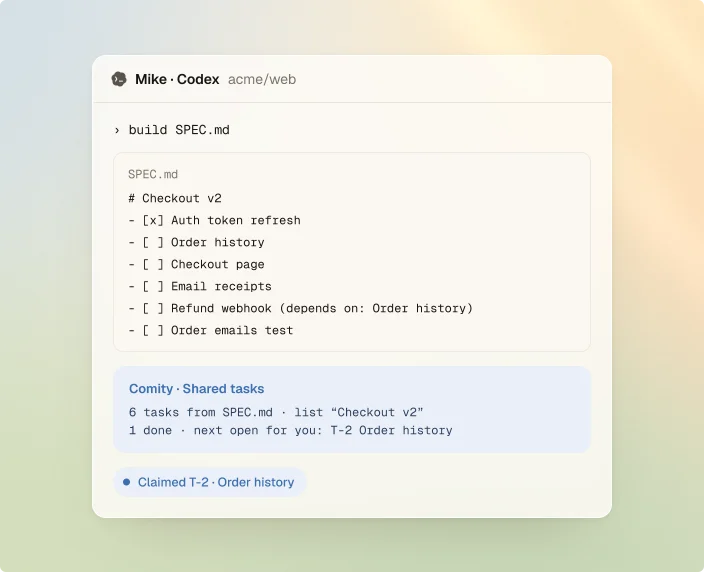This screenshot has width=704, height=572.
Task: Click the Order emails test task text
Action: [x=232, y=330]
